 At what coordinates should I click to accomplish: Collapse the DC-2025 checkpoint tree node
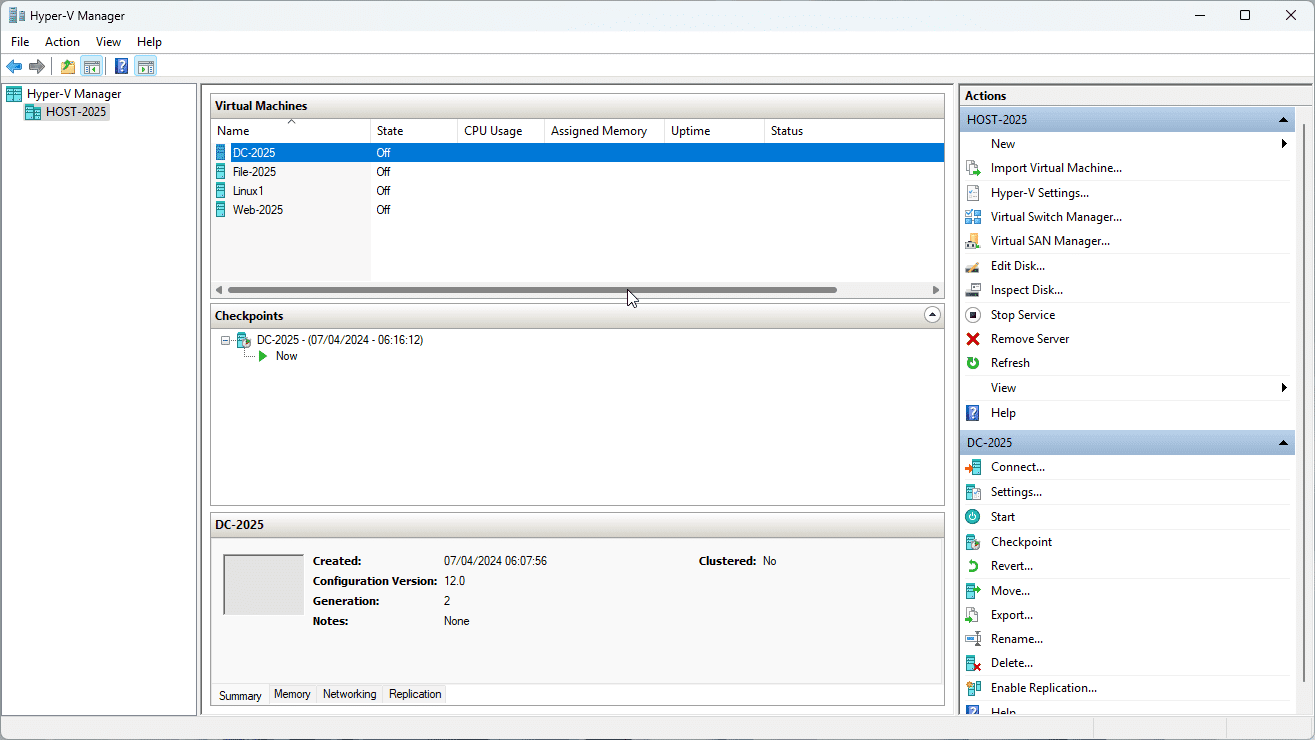pos(225,339)
